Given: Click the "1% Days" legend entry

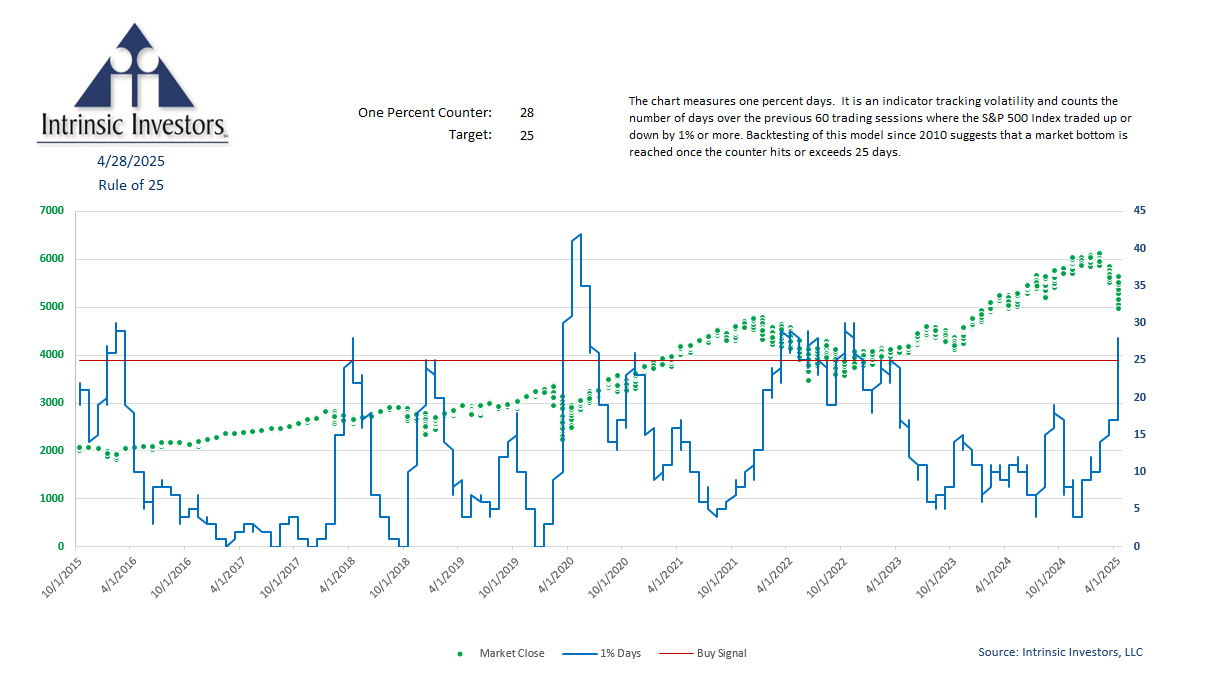Looking at the screenshot, I should click(x=602, y=654).
